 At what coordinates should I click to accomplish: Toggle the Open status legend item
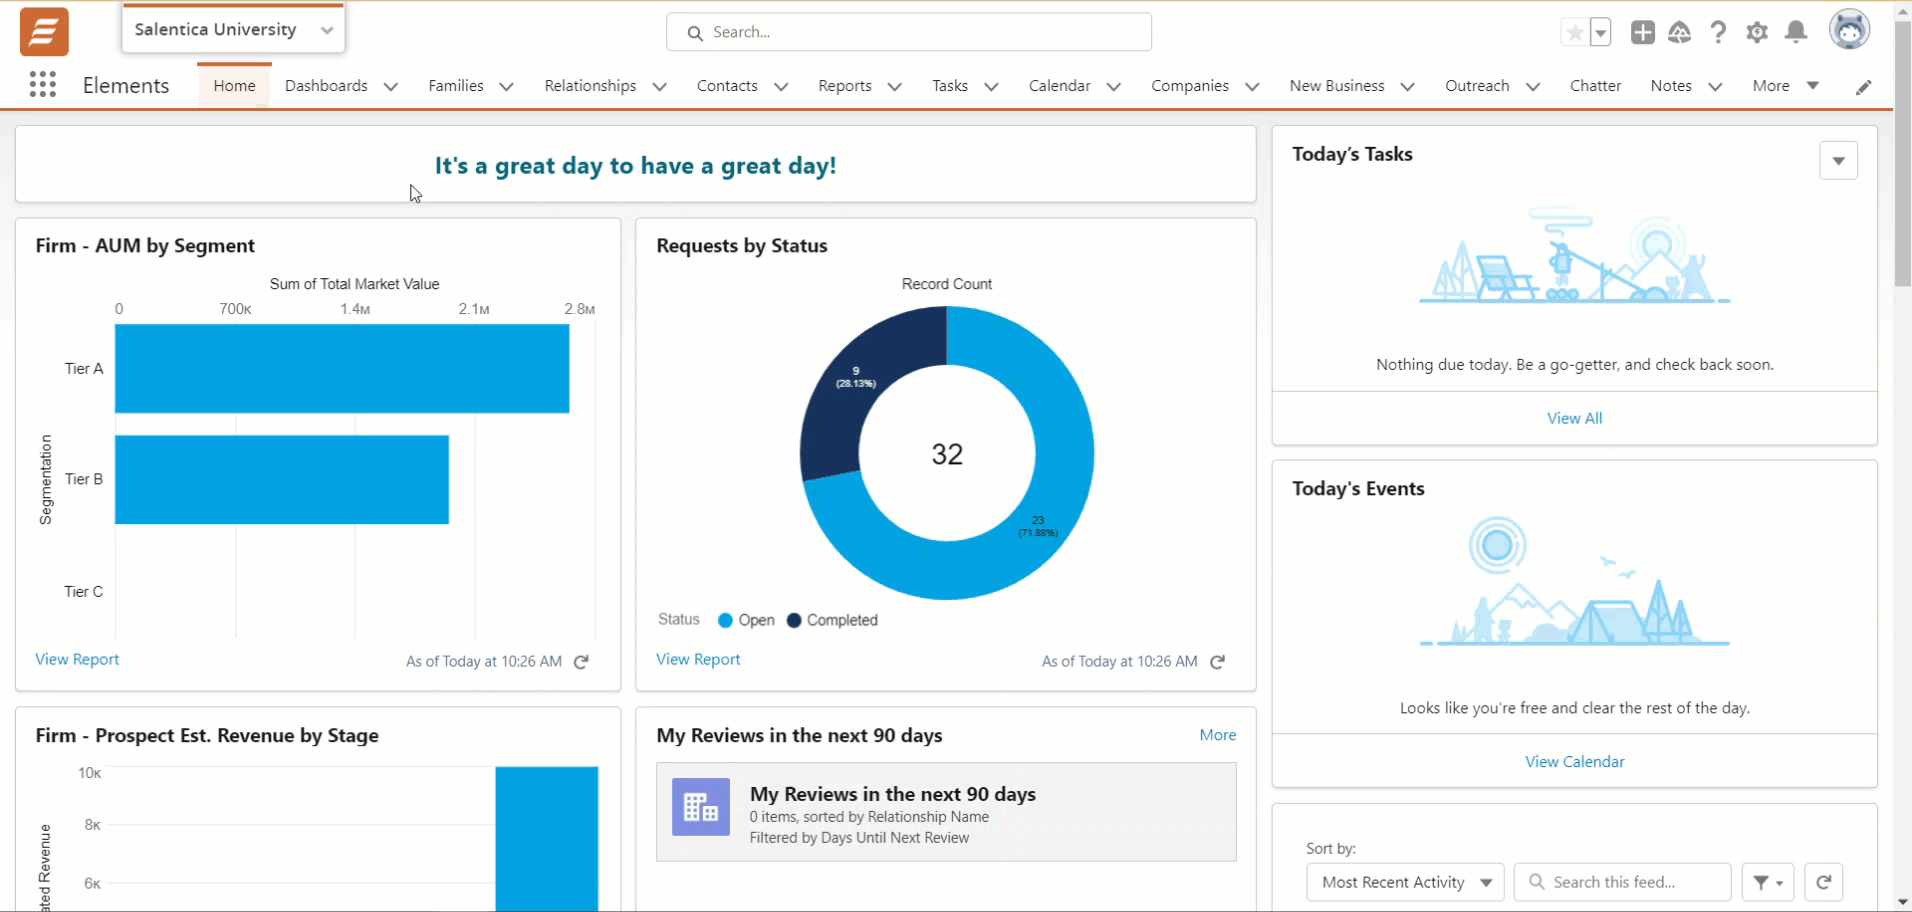746,620
